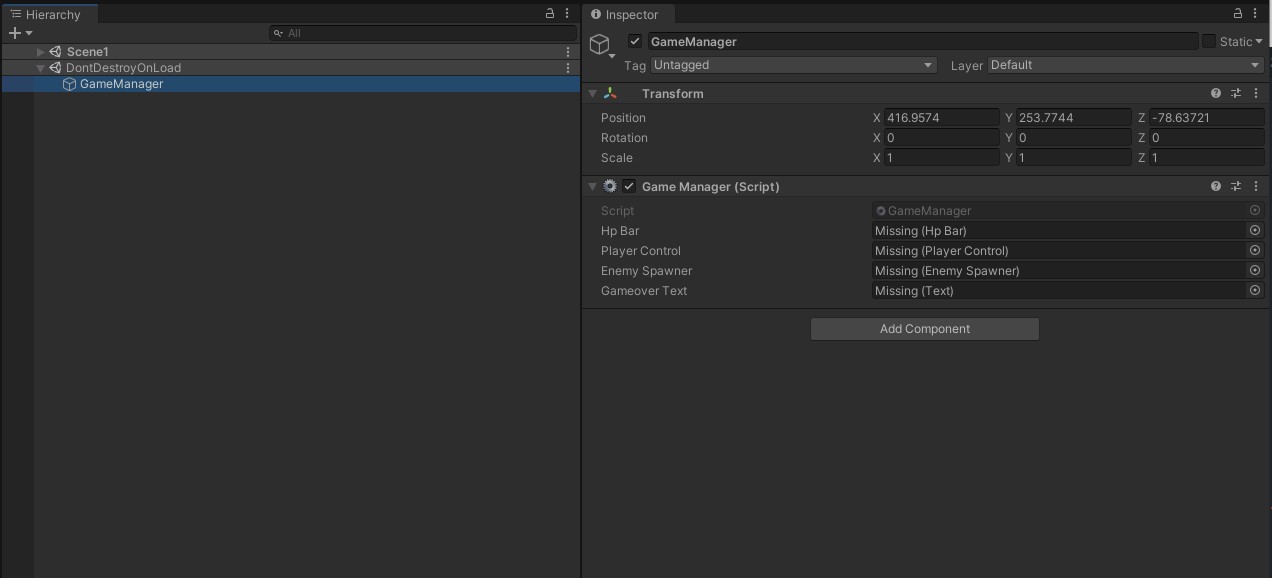Collapse the DontDestroyOnLoad node

point(41,68)
